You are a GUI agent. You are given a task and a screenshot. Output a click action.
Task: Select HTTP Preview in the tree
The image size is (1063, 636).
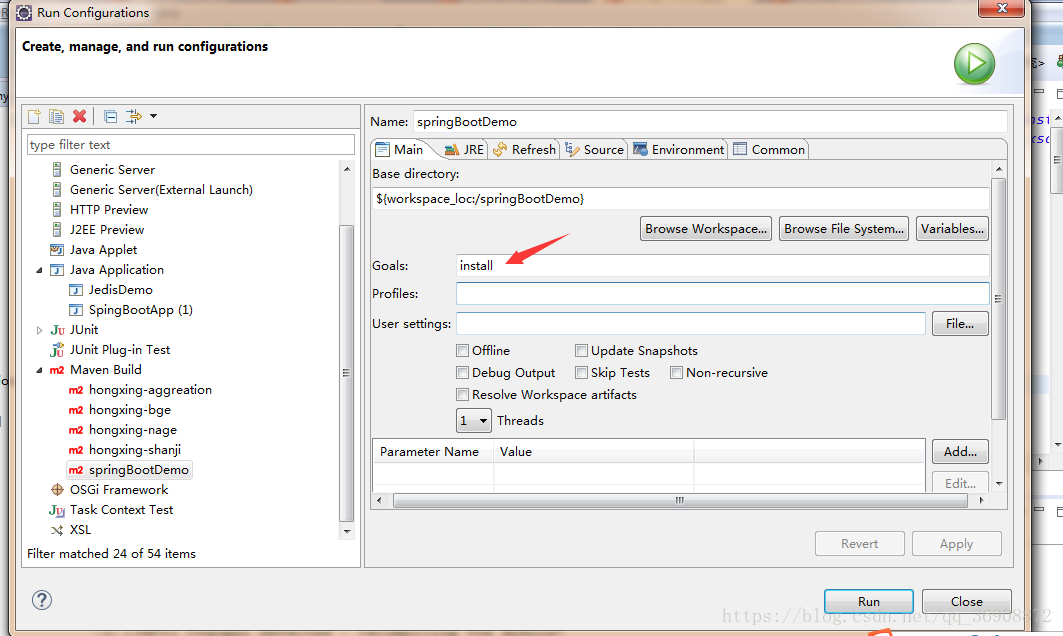point(108,210)
